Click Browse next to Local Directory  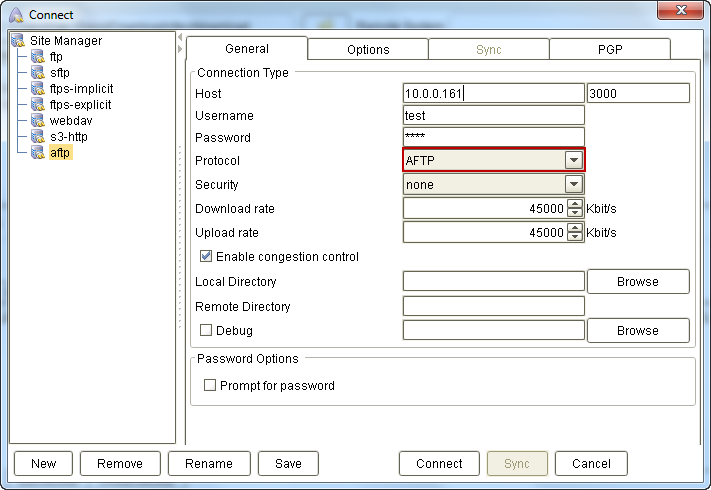637,282
